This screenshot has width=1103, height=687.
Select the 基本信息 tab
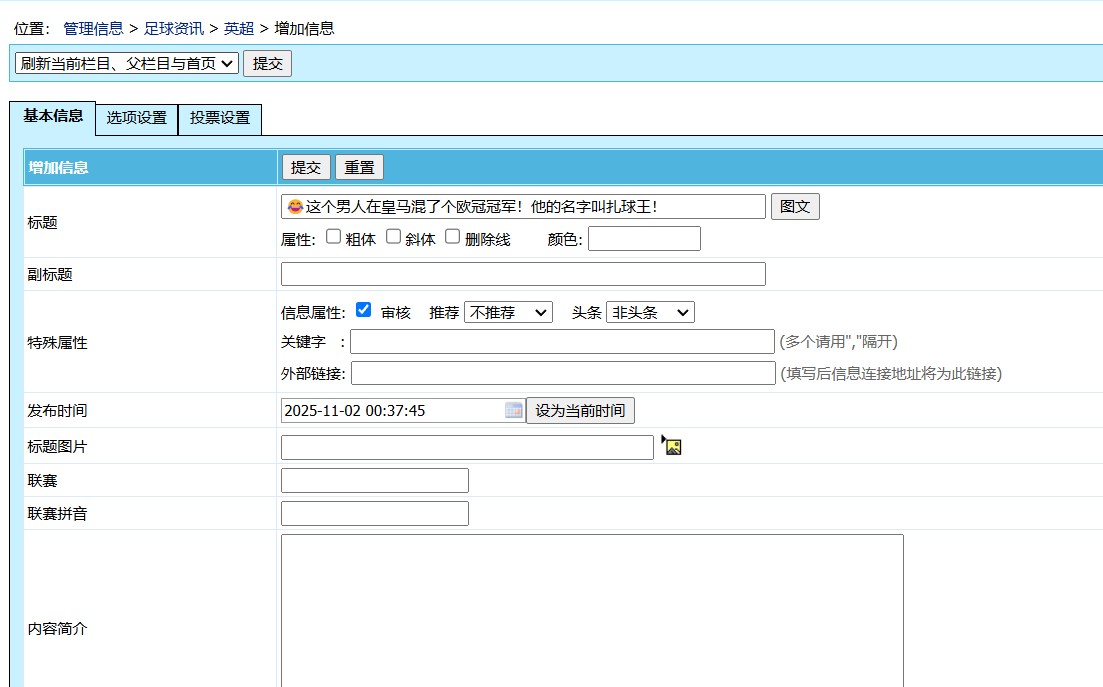click(x=53, y=116)
